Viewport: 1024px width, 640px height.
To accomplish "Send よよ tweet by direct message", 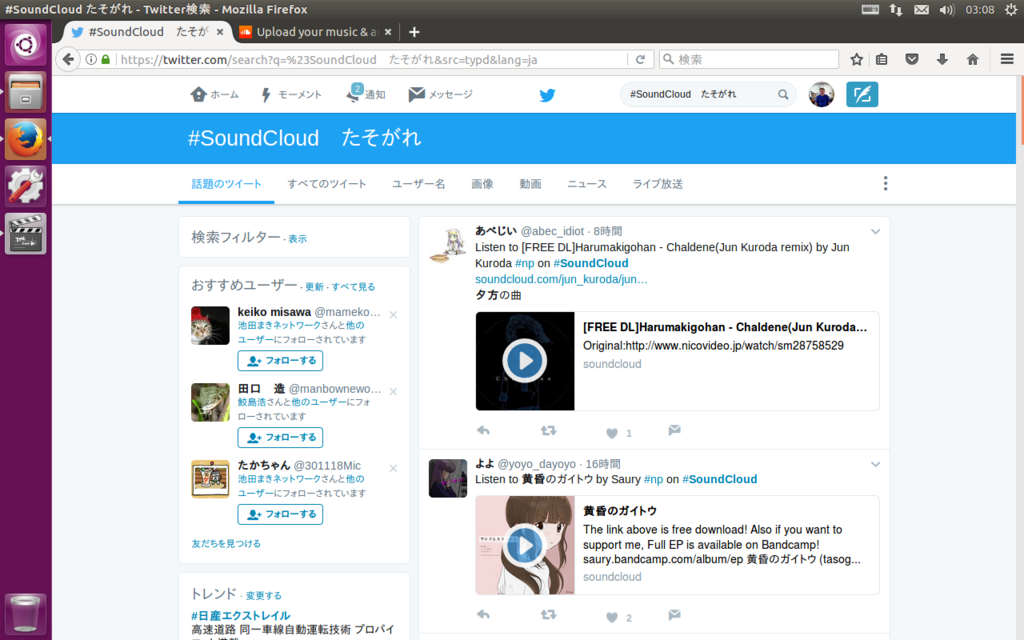I will (675, 615).
